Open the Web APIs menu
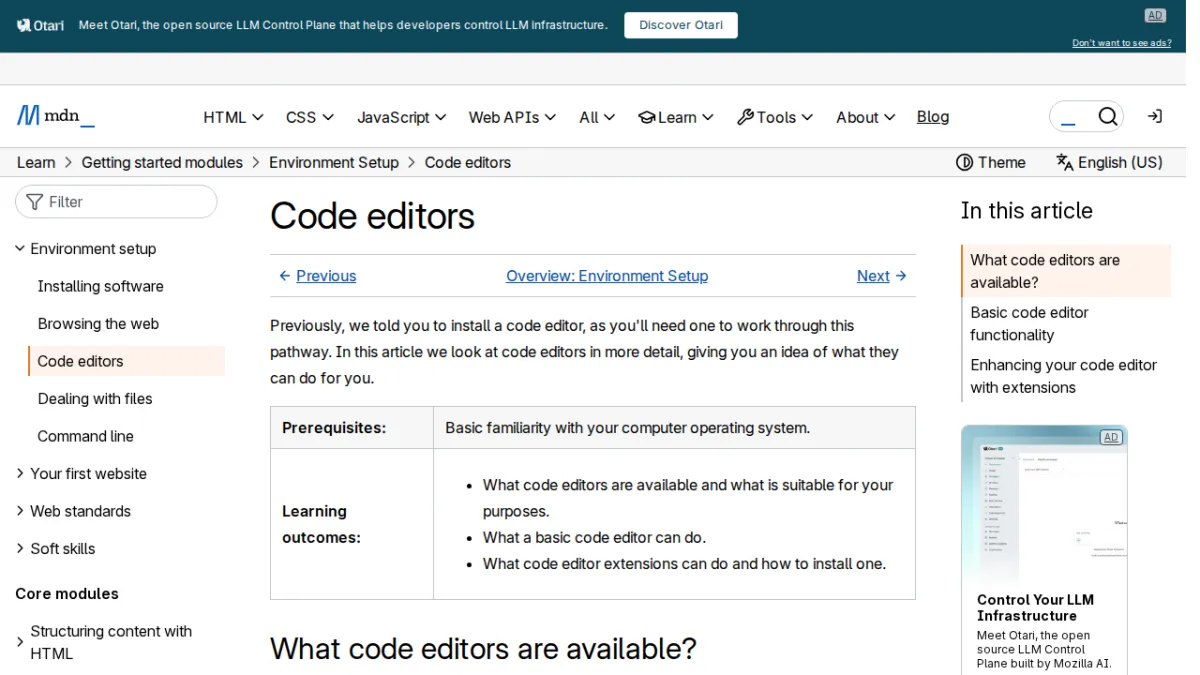 (x=513, y=117)
